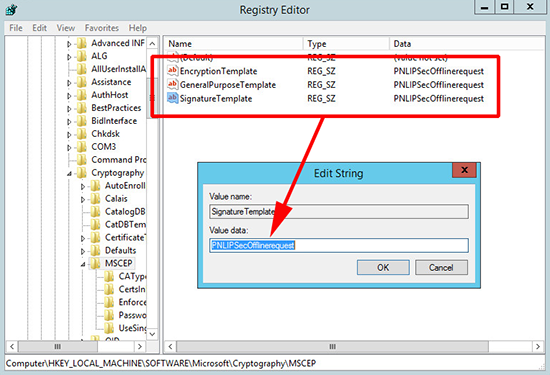
Task: Select the EncryptionTemplate value name
Action: tap(218, 71)
